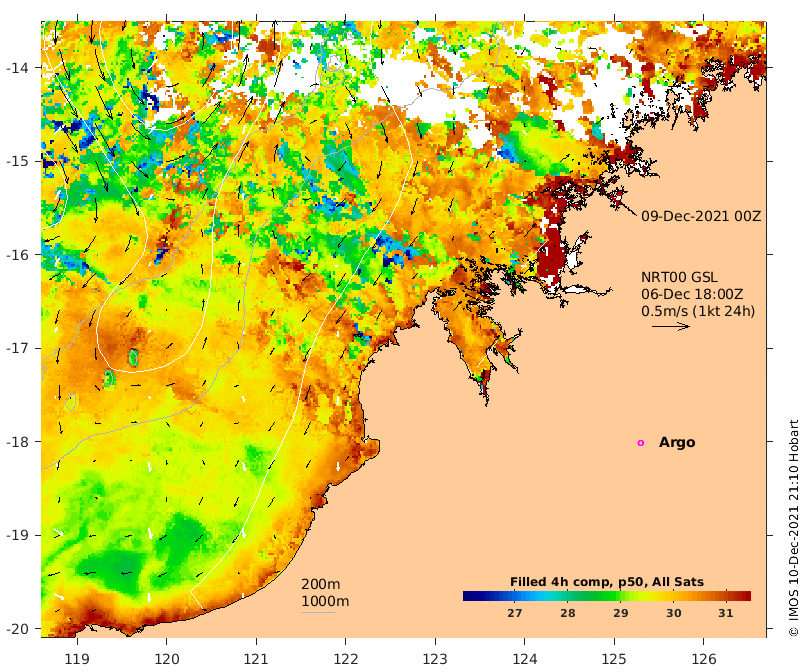The height and width of the screenshot is (672, 810).
Task: Click colorbar value '30'
Action: coord(673,613)
